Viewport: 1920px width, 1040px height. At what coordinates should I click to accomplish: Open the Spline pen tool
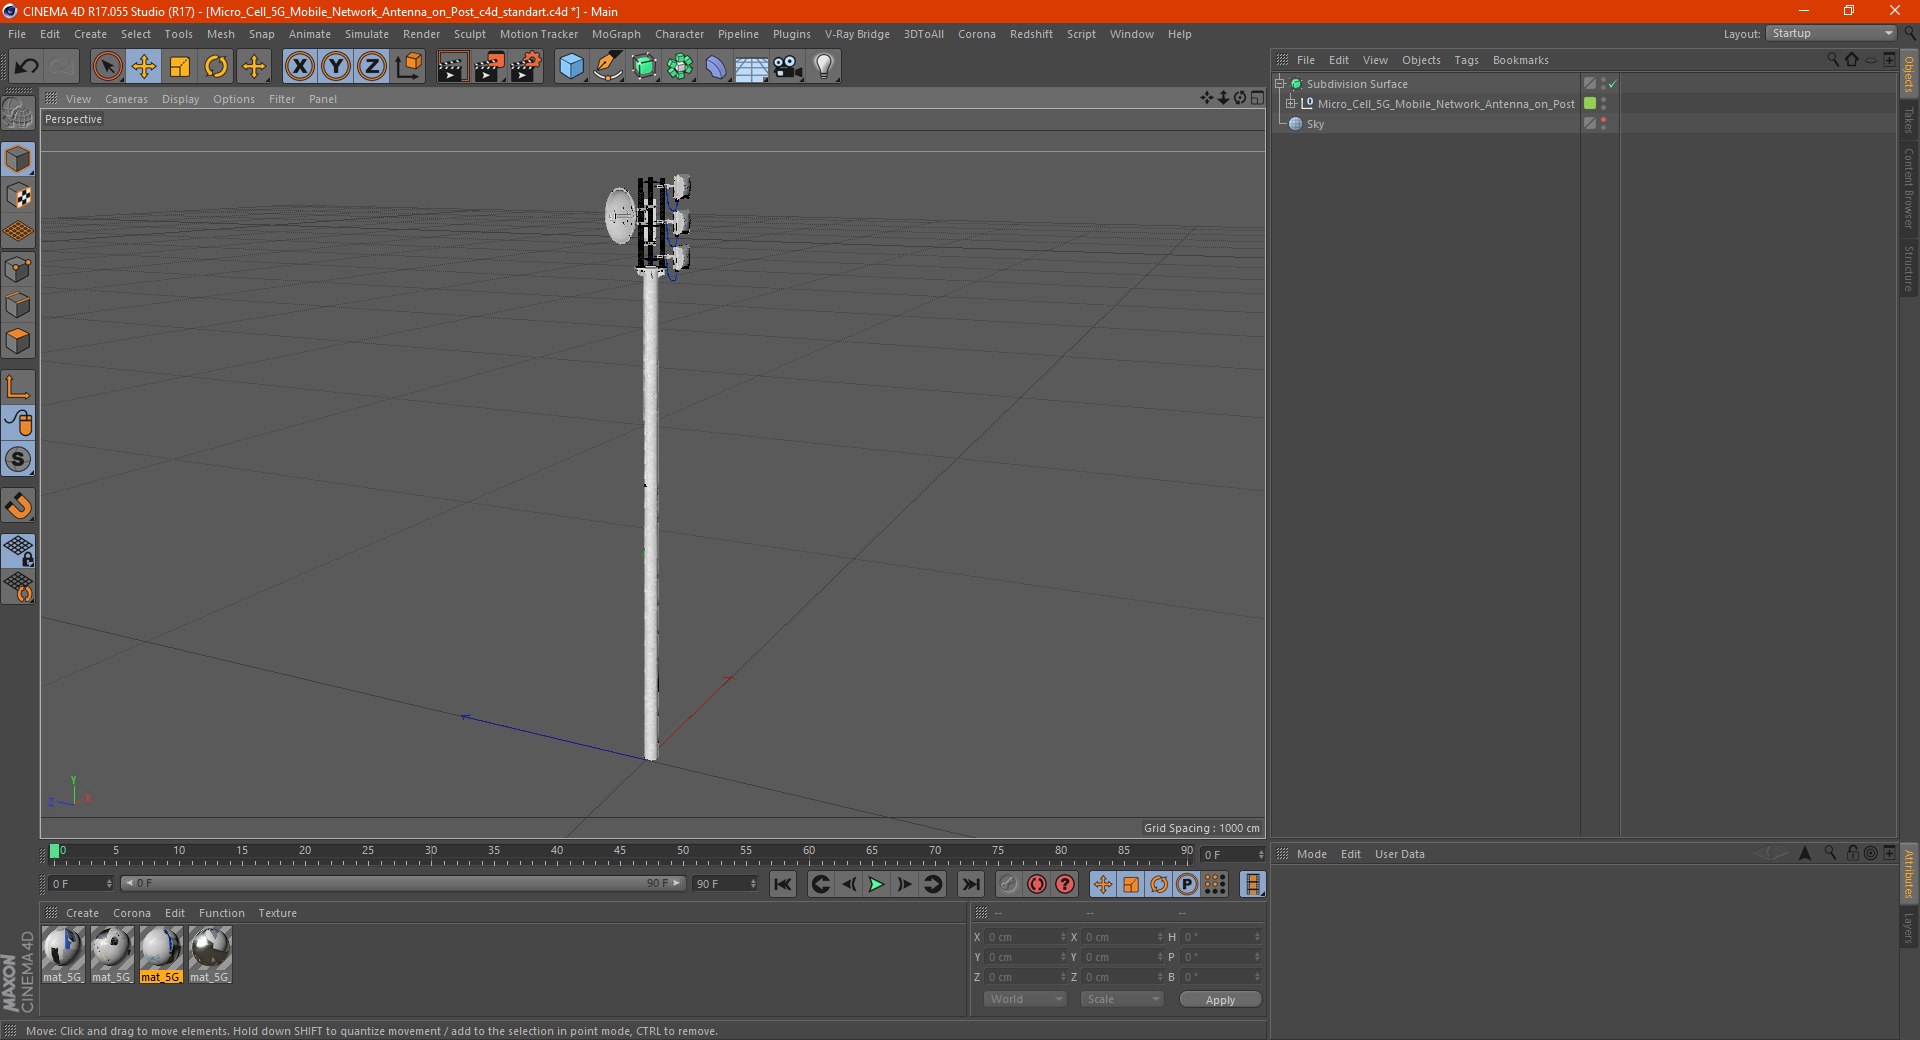tap(608, 67)
